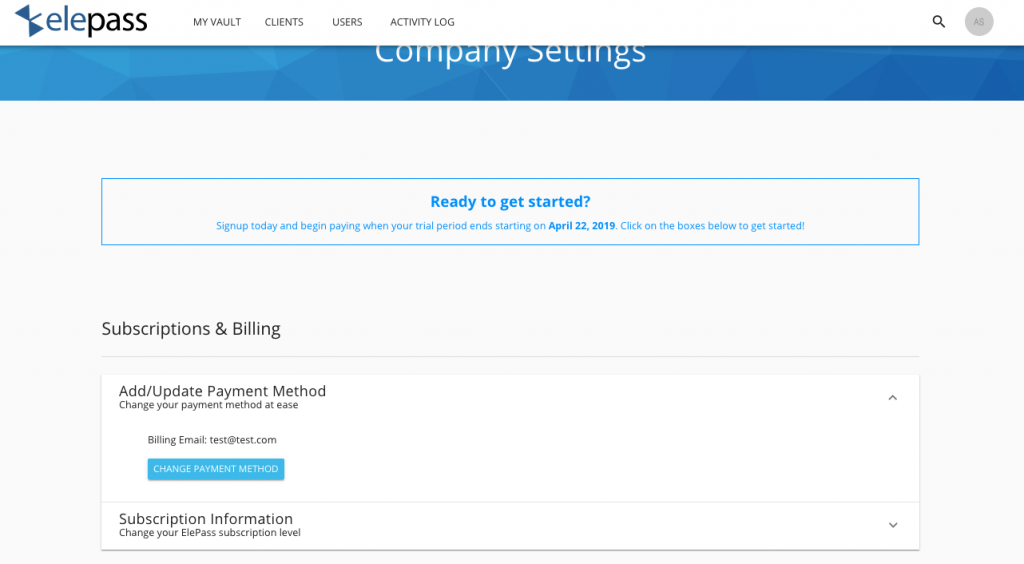Select the billing email test@test.com
The width and height of the screenshot is (1024, 564).
[x=242, y=440]
